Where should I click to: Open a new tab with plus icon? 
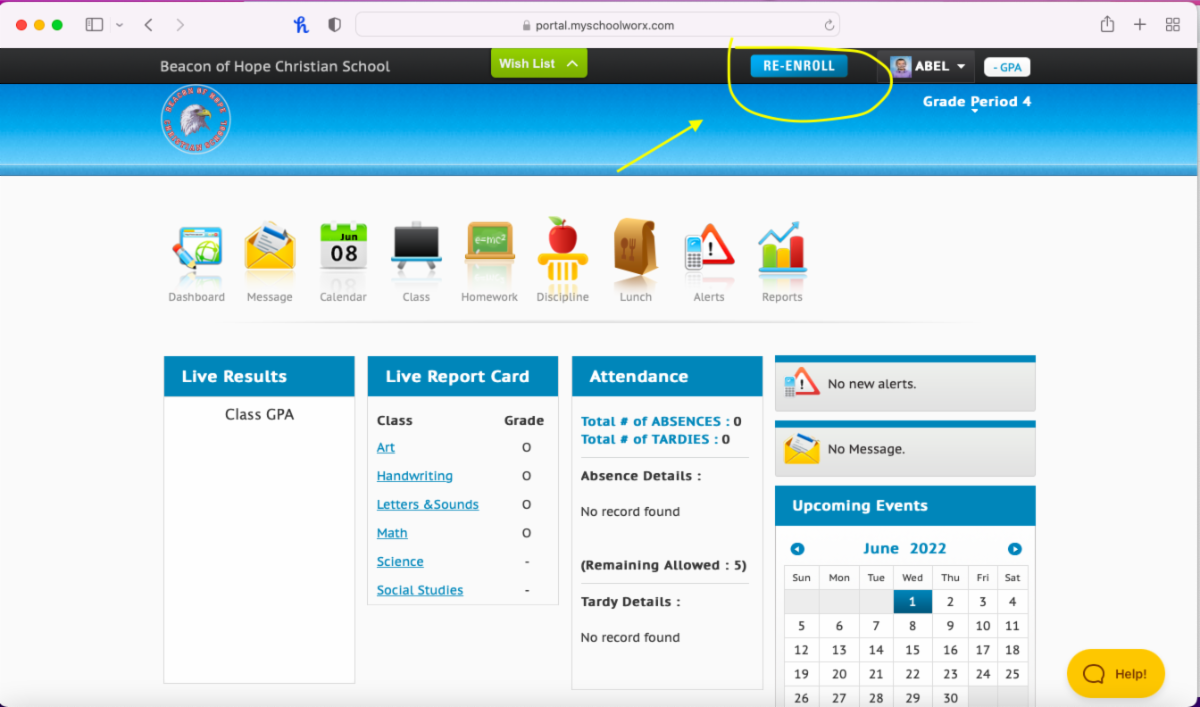click(x=1140, y=25)
